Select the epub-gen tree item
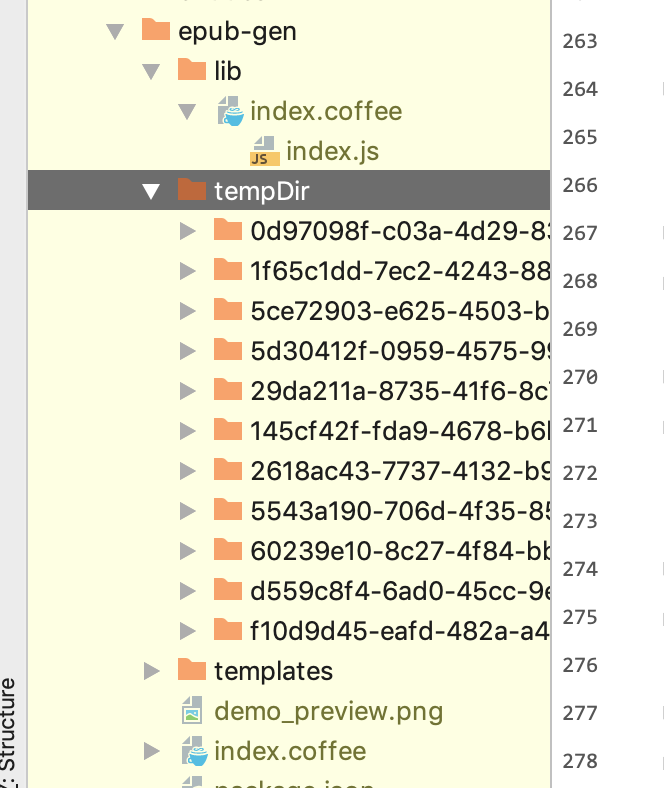This screenshot has width=664, height=788. tap(237, 32)
